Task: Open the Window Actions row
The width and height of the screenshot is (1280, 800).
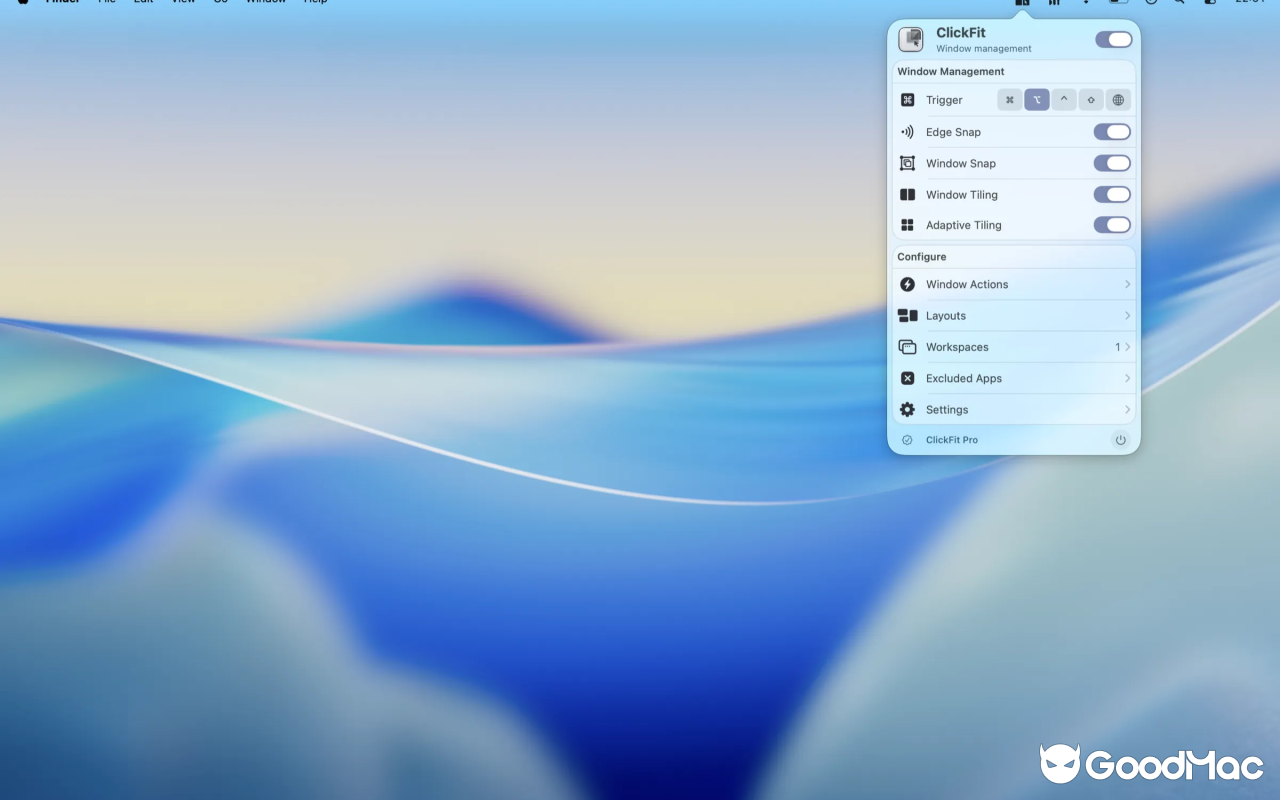Action: pyautogui.click(x=1014, y=285)
